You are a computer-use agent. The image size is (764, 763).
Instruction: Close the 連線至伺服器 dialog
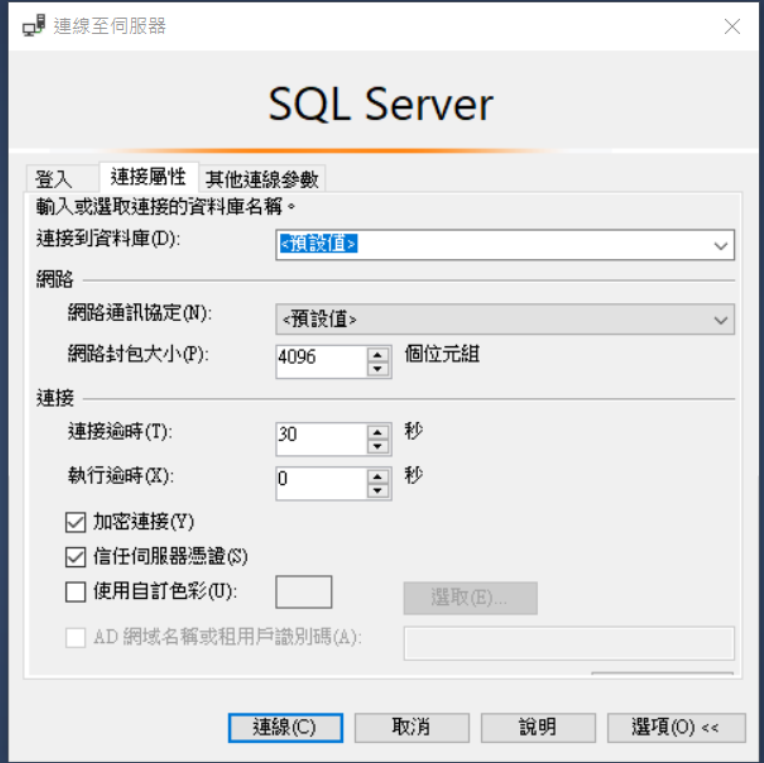(x=732, y=26)
